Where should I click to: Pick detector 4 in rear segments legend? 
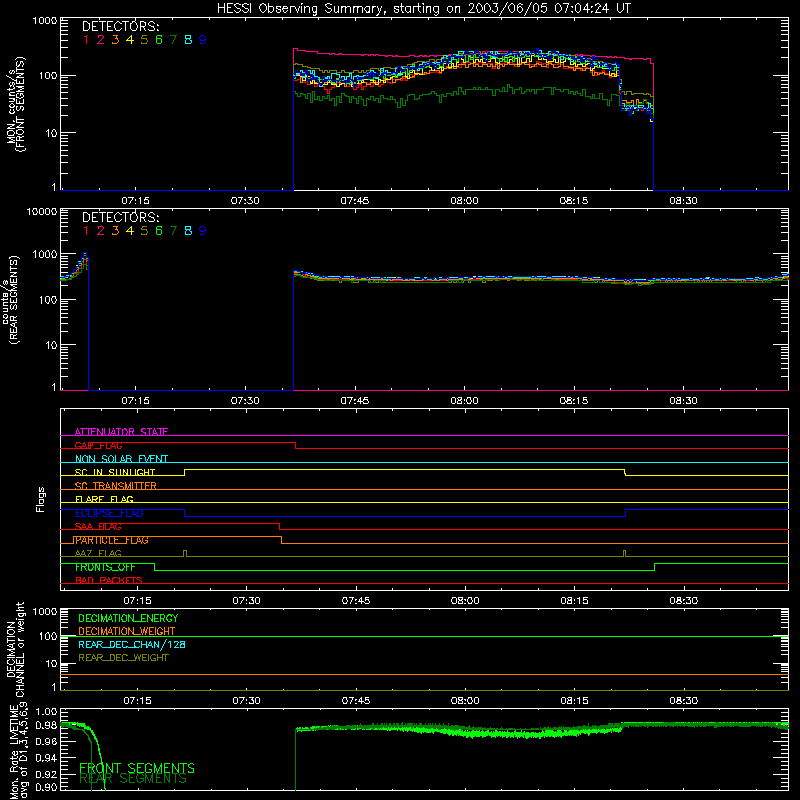pos(130,231)
